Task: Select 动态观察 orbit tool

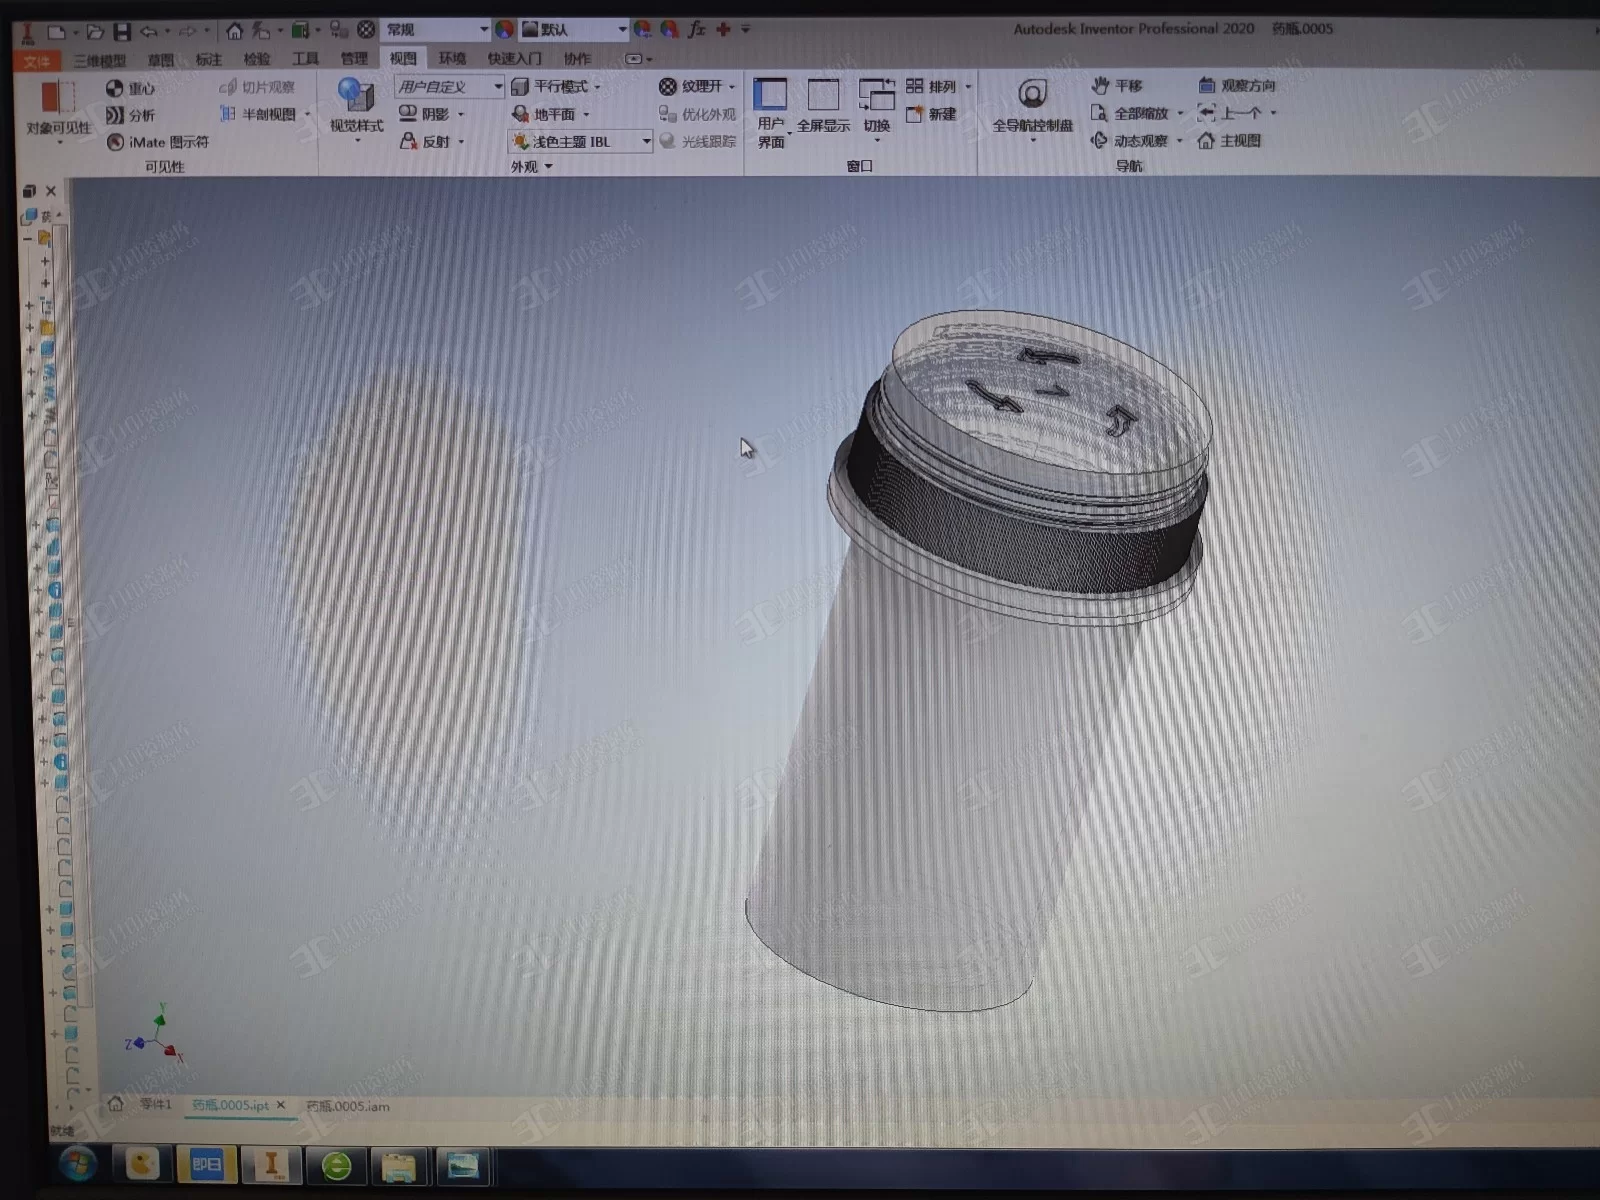Action: [1130, 141]
